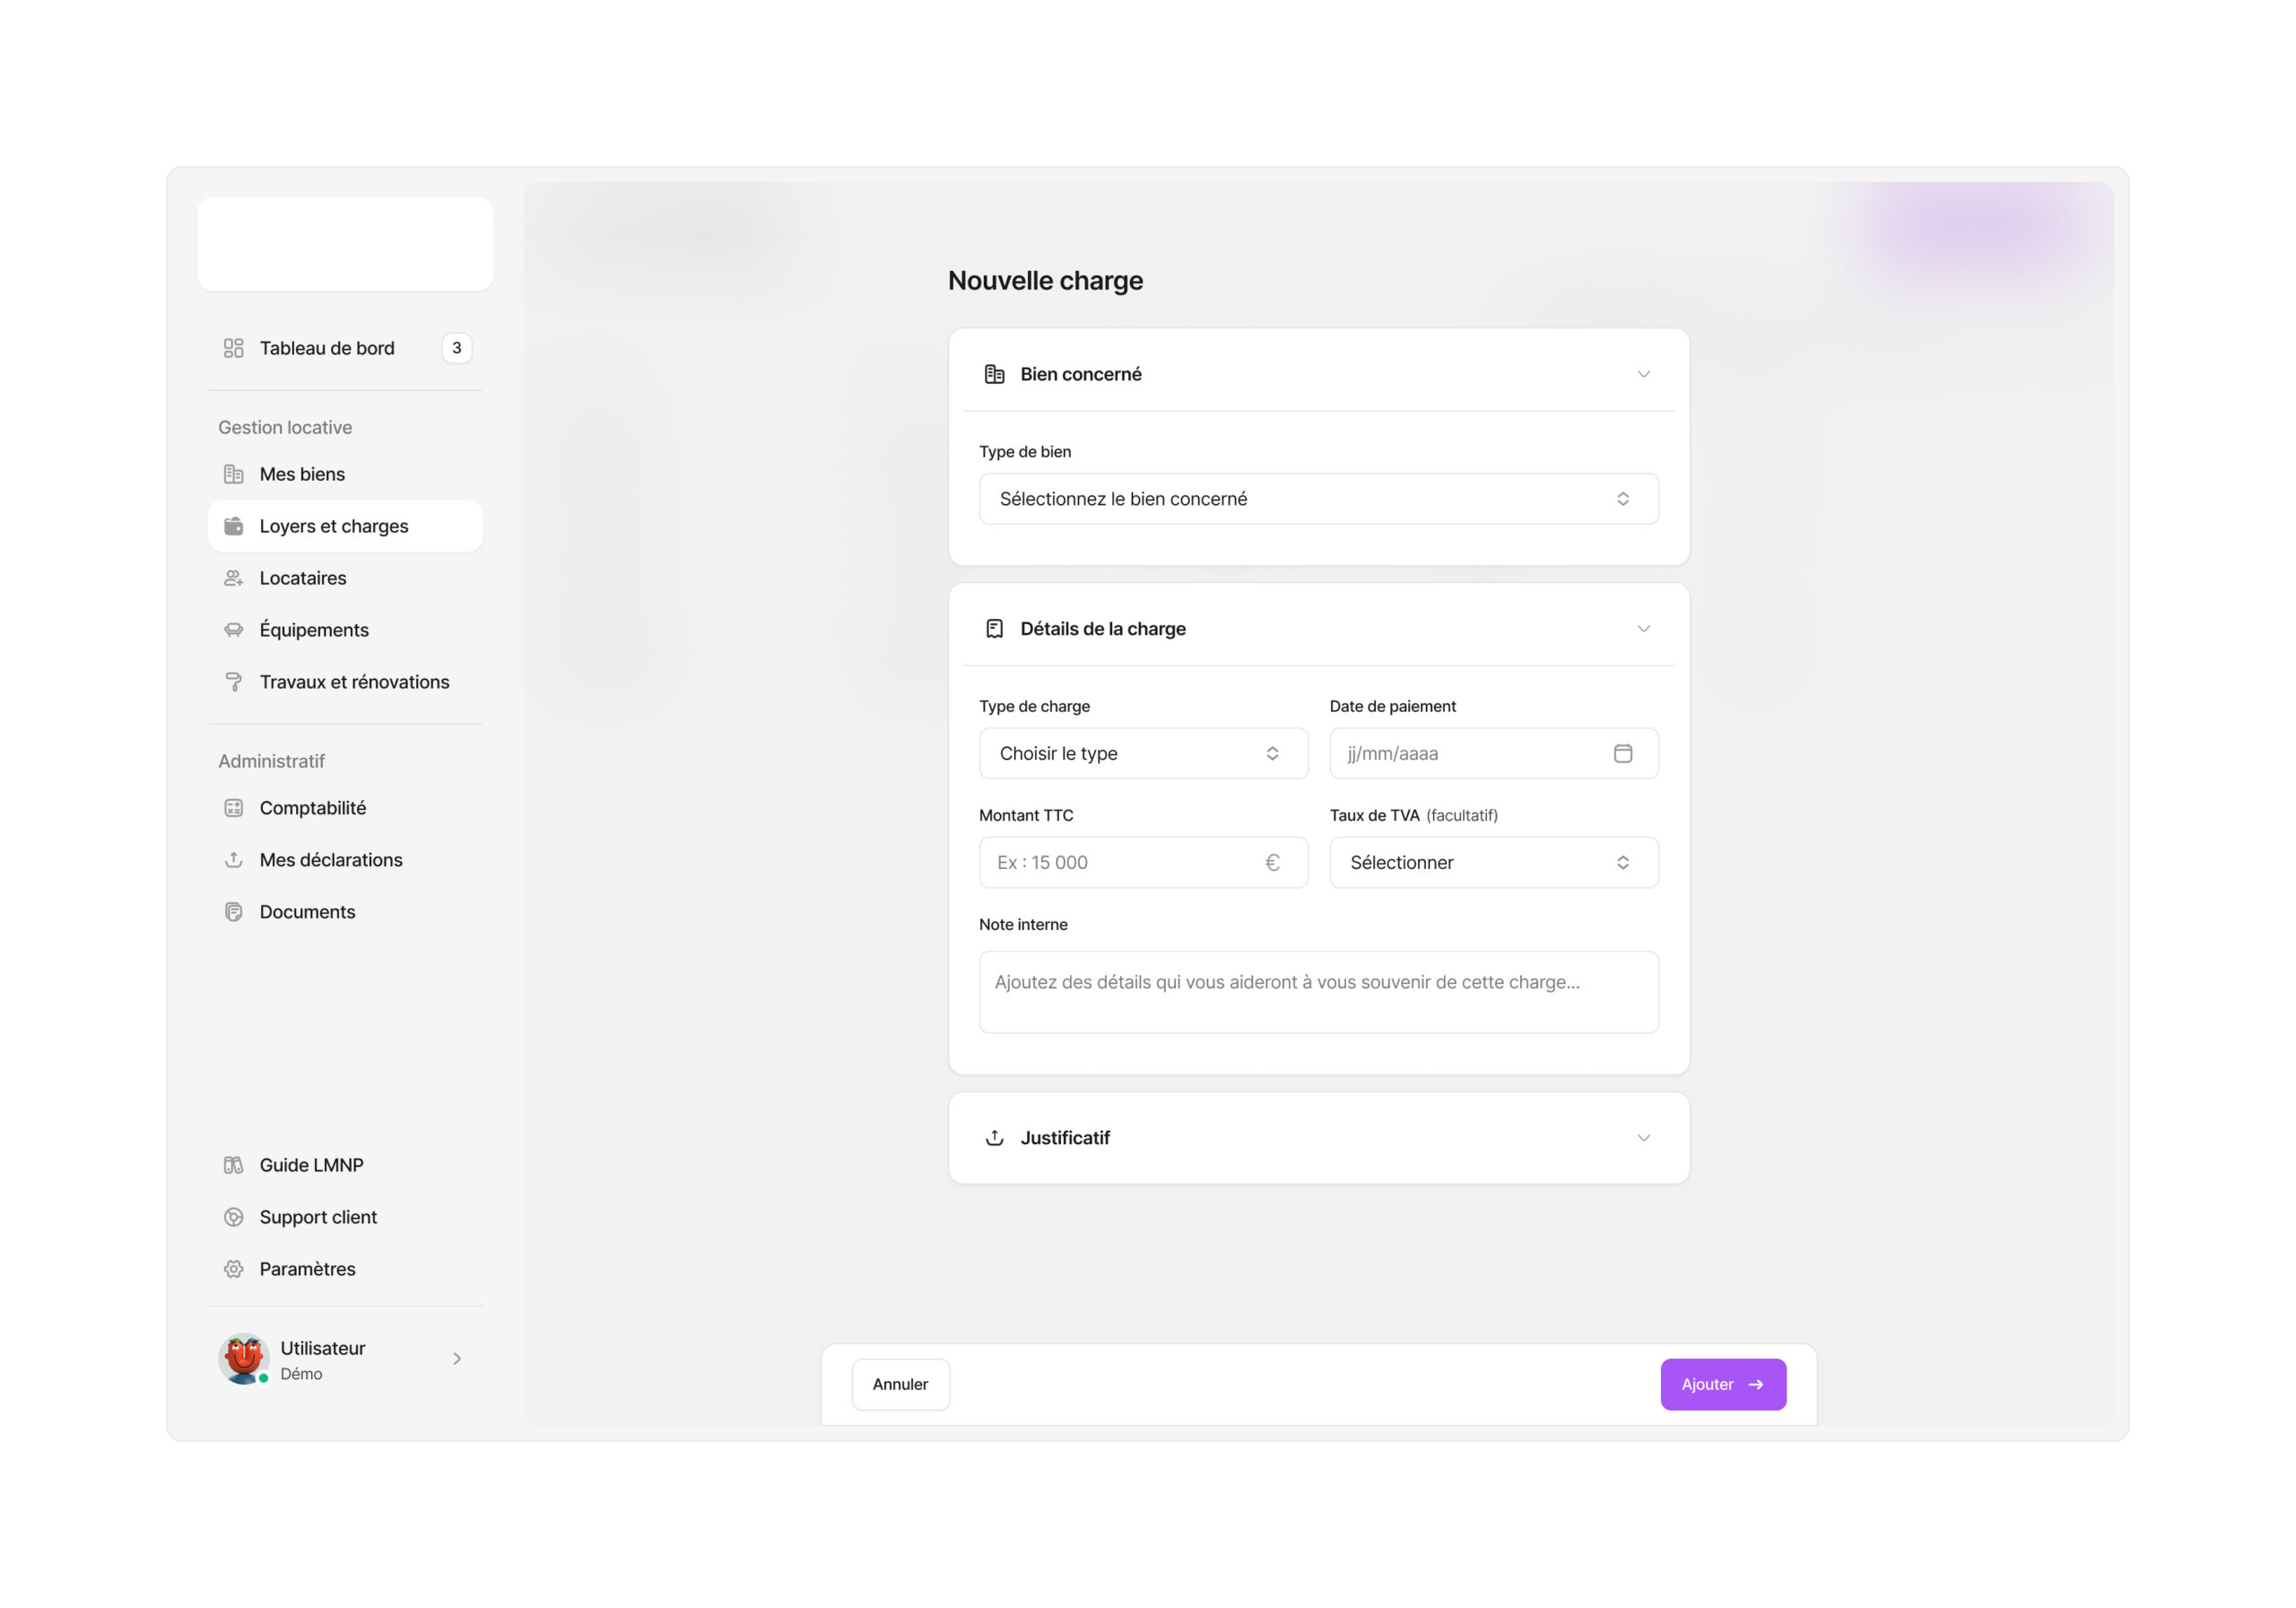Image resolution: width=2296 pixels, height=1608 pixels.
Task: Click the Paramètres gear icon
Action: coord(233,1269)
